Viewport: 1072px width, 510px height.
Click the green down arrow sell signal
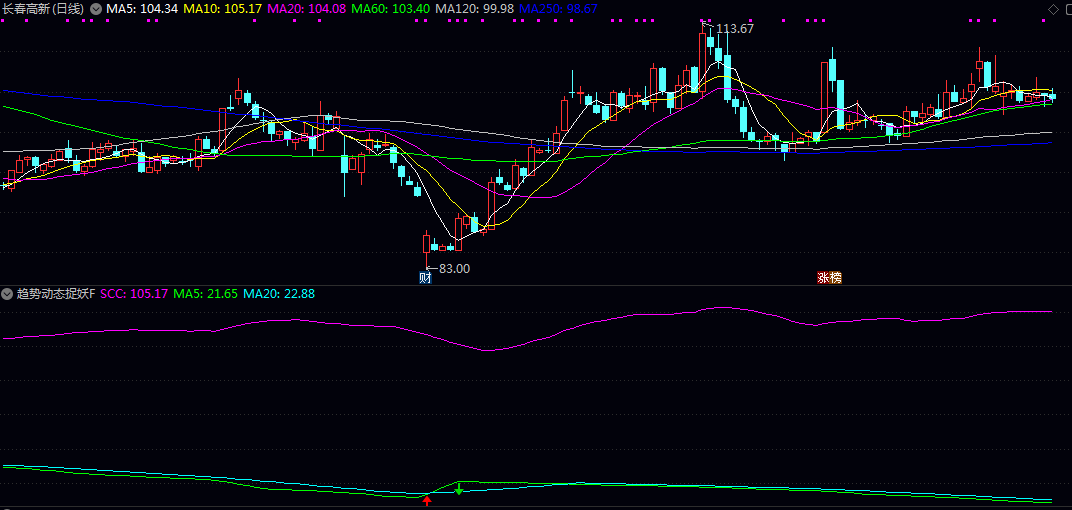tap(459, 489)
